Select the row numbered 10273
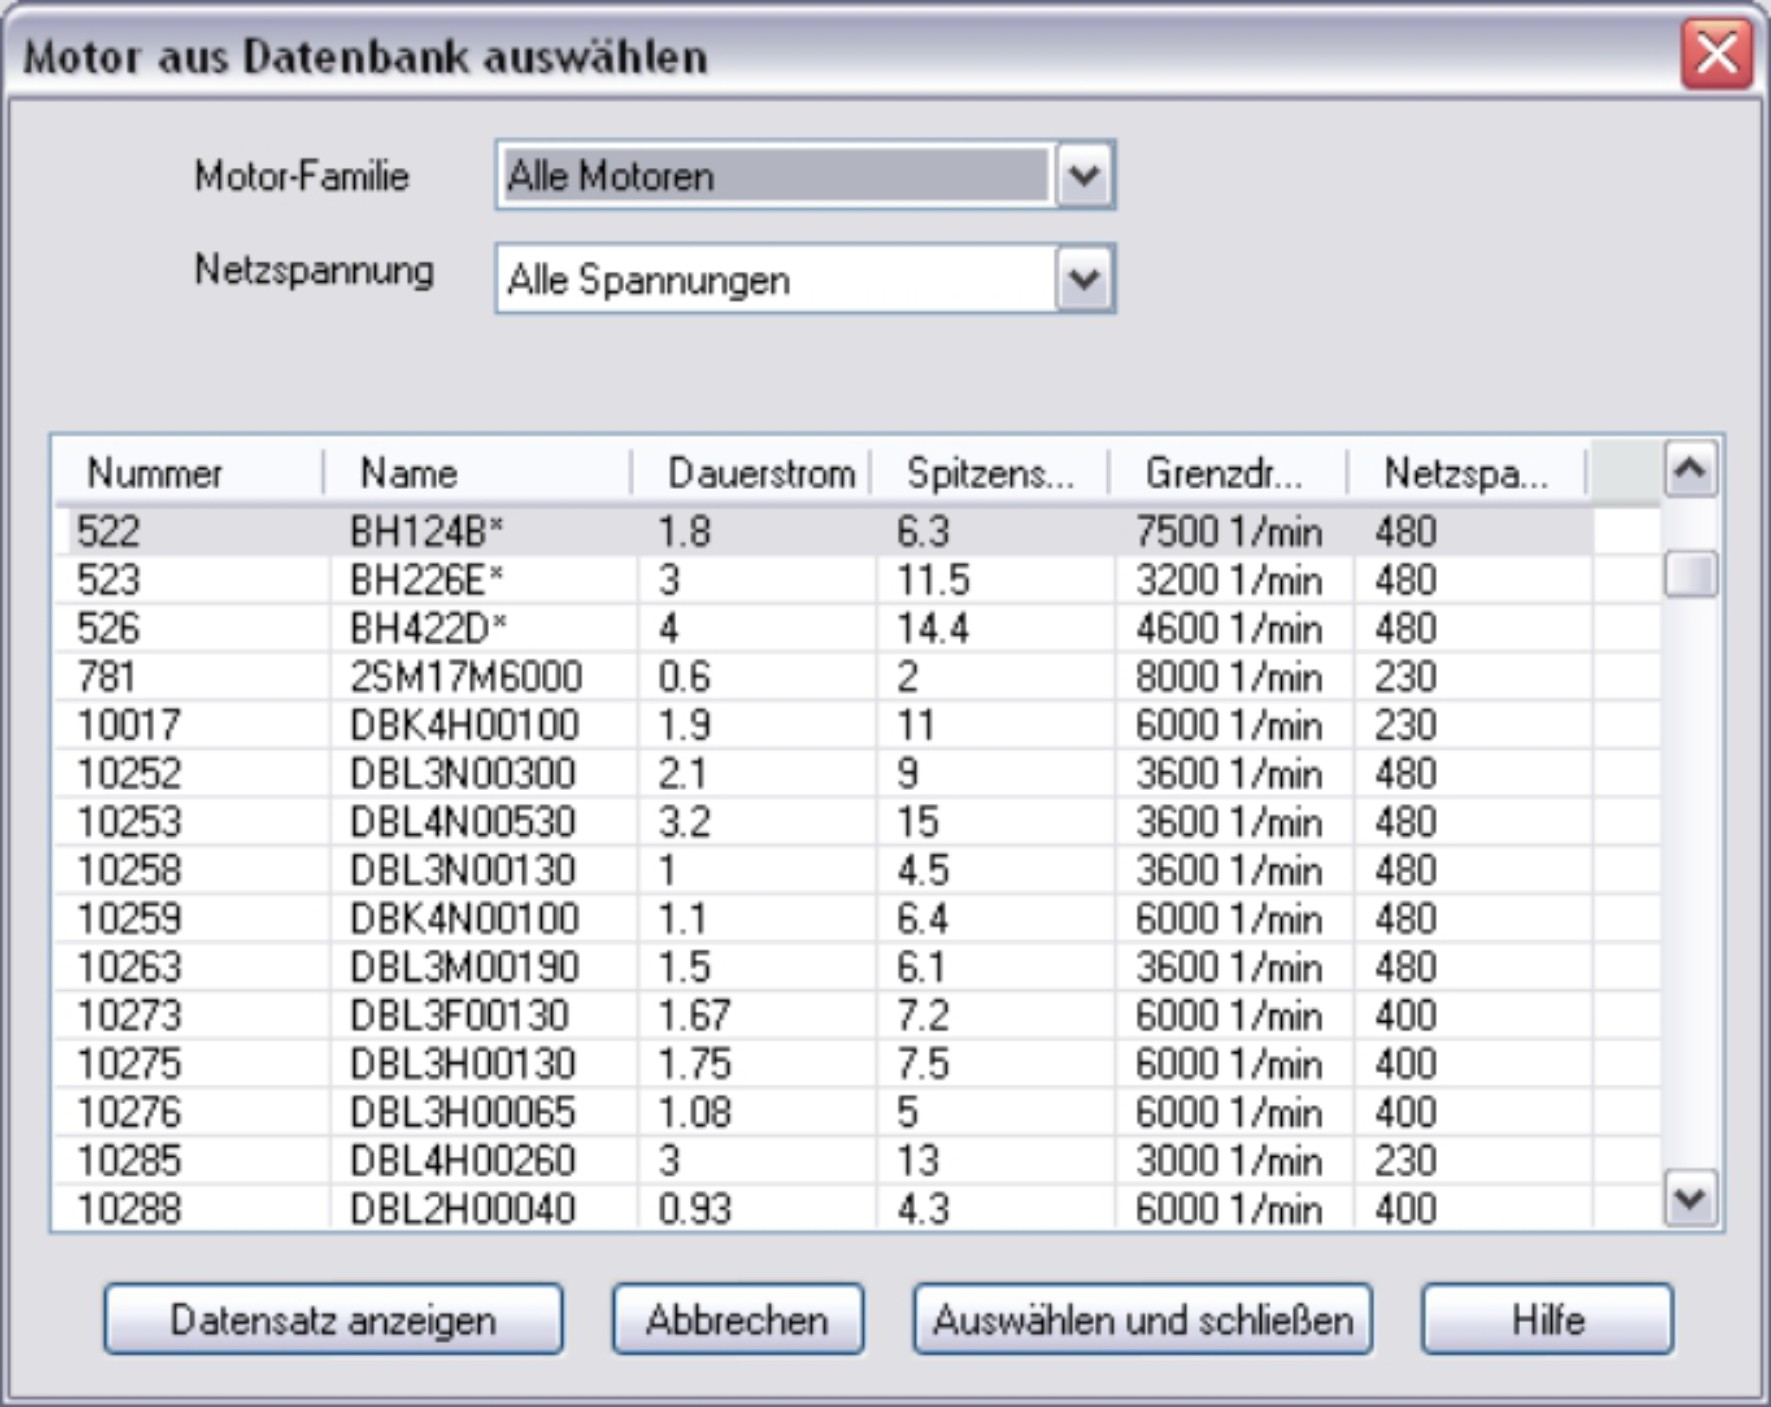1771x1407 pixels. [x=129, y=1016]
